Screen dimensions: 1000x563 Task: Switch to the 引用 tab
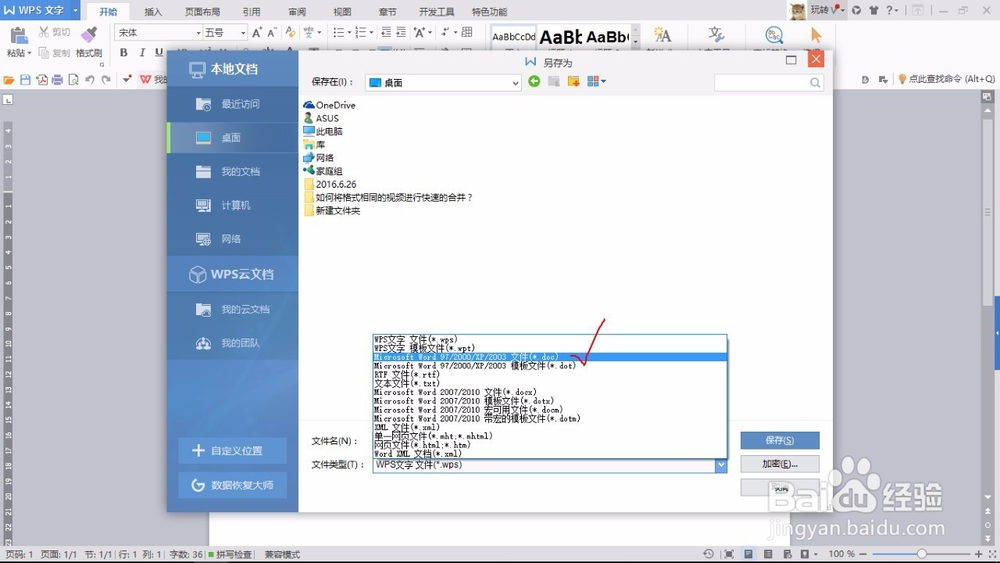[x=251, y=11]
